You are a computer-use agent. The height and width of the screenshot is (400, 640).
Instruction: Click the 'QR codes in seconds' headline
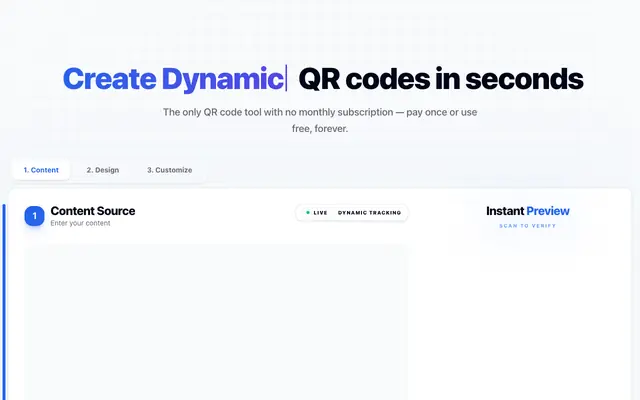coord(441,79)
